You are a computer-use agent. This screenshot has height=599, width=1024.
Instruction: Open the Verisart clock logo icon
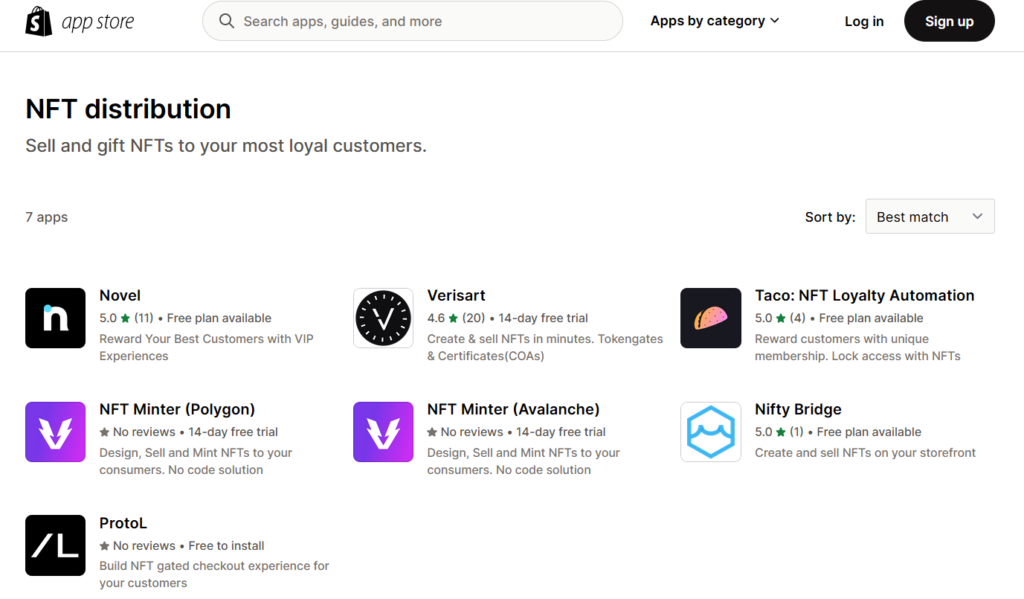[383, 318]
